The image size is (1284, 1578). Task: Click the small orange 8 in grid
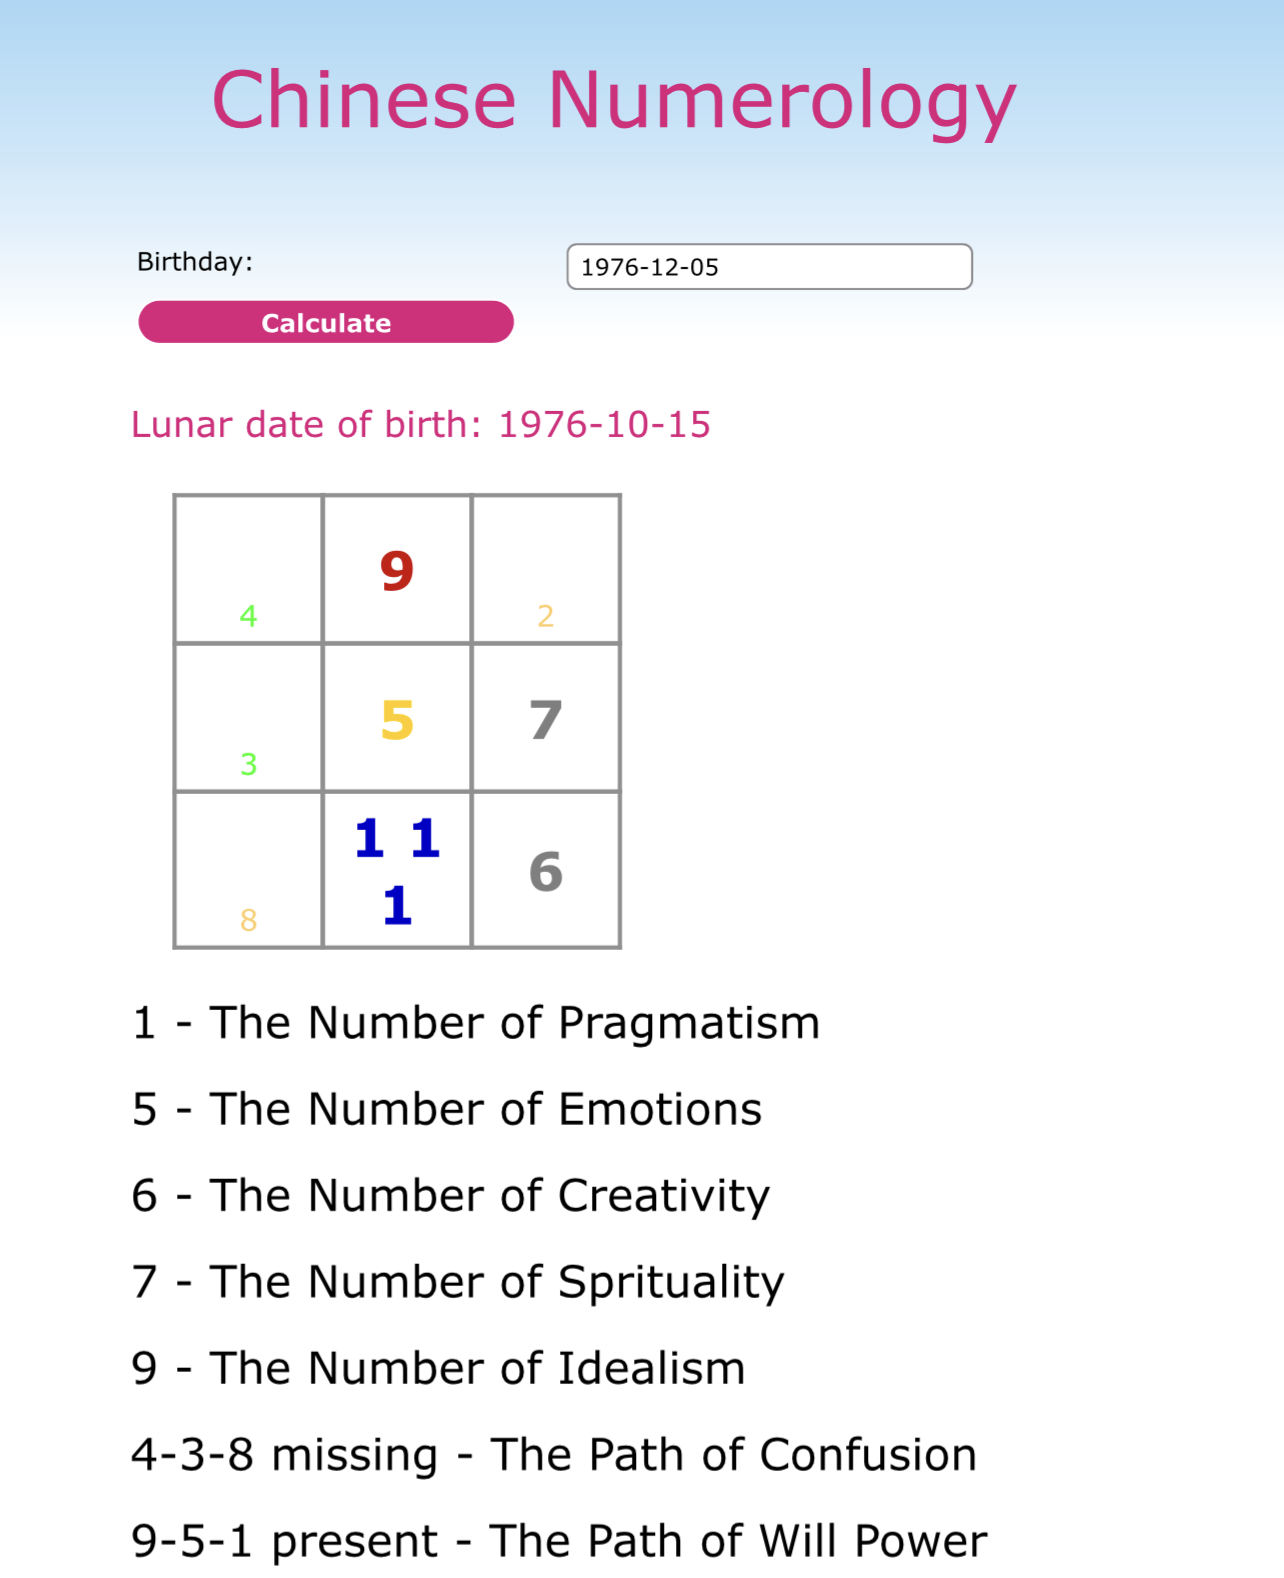(x=248, y=920)
